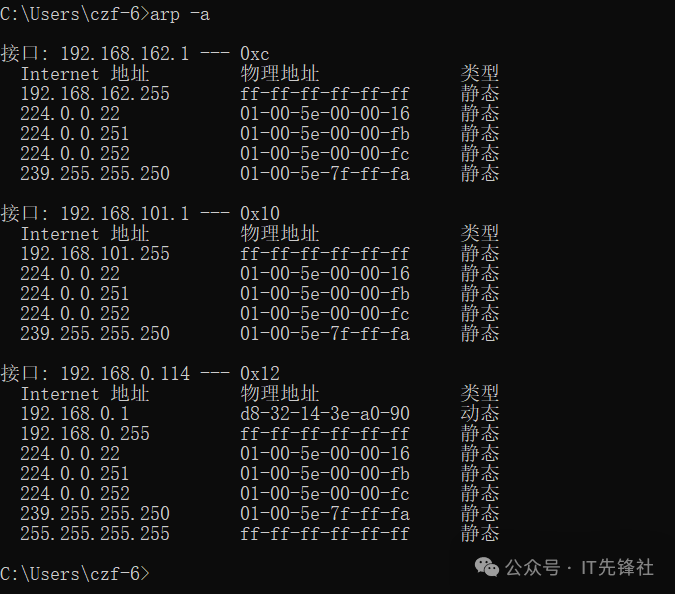
Task: Select the interface address 192.168.101.1
Action: (x=125, y=213)
